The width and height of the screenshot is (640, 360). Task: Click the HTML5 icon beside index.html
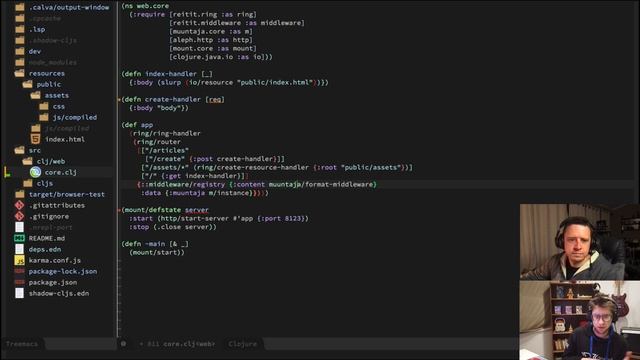click(x=36, y=139)
